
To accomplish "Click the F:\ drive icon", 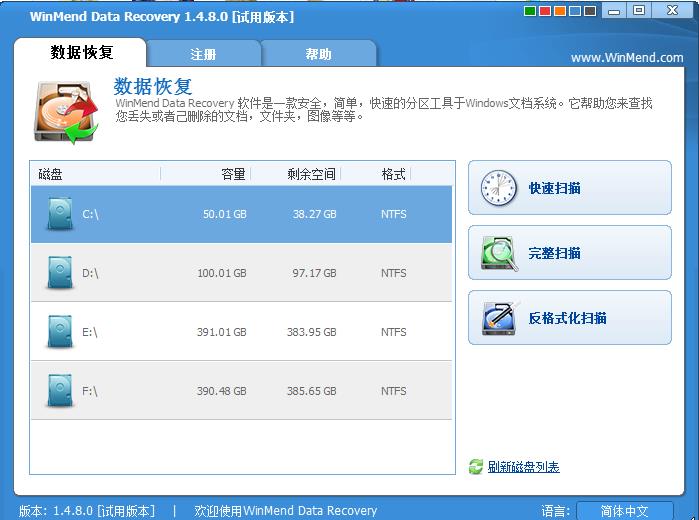I will click(x=60, y=390).
